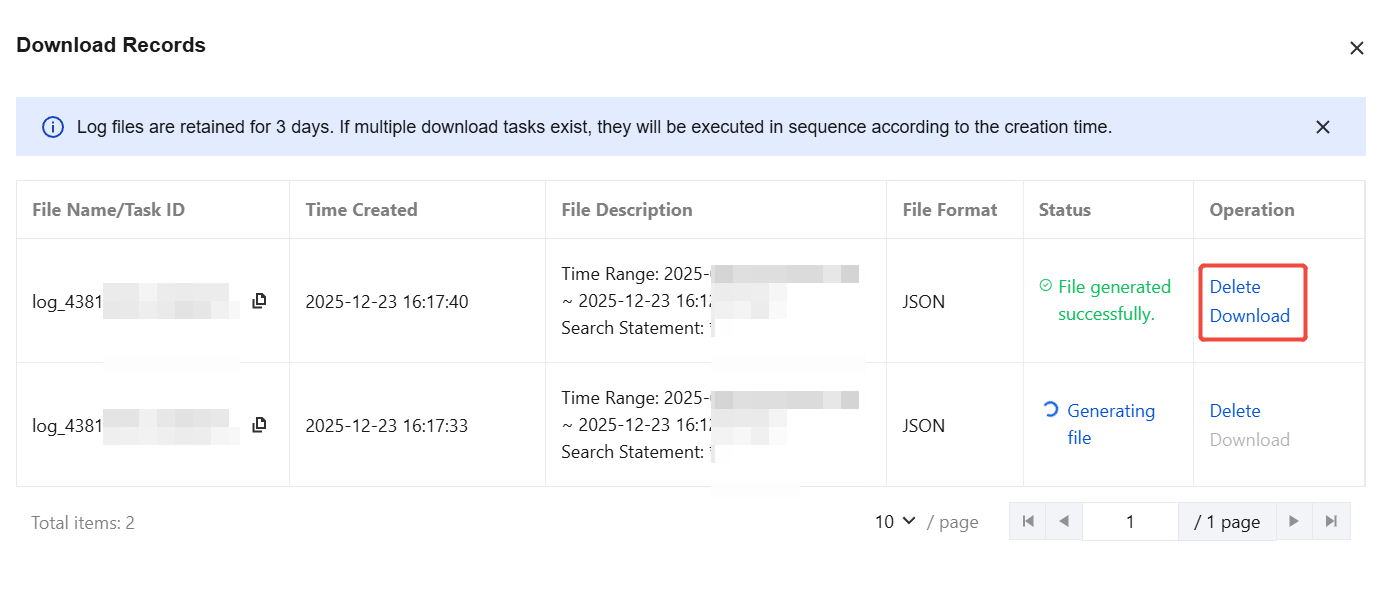
Task: Click the page number input field
Action: pyautogui.click(x=1130, y=521)
